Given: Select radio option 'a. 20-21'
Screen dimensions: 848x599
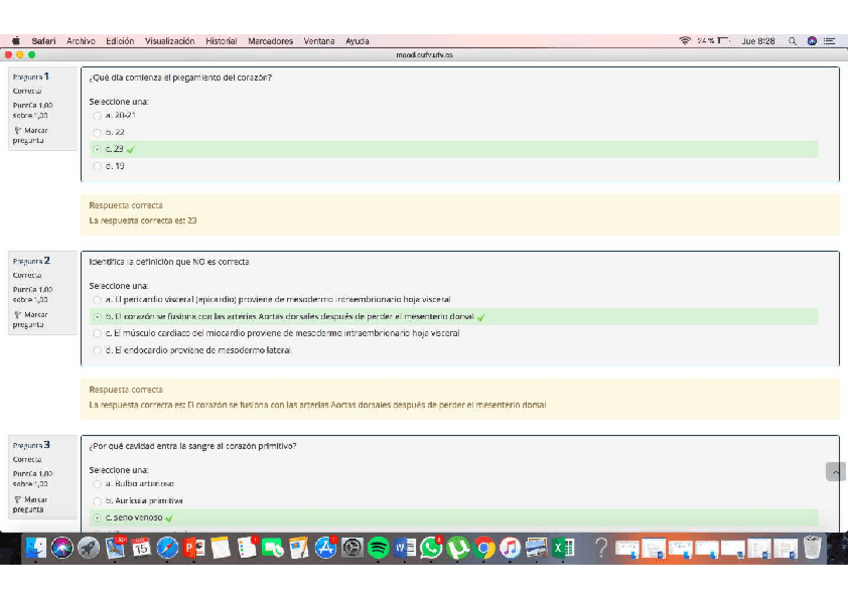Looking at the screenshot, I should coord(97,116).
